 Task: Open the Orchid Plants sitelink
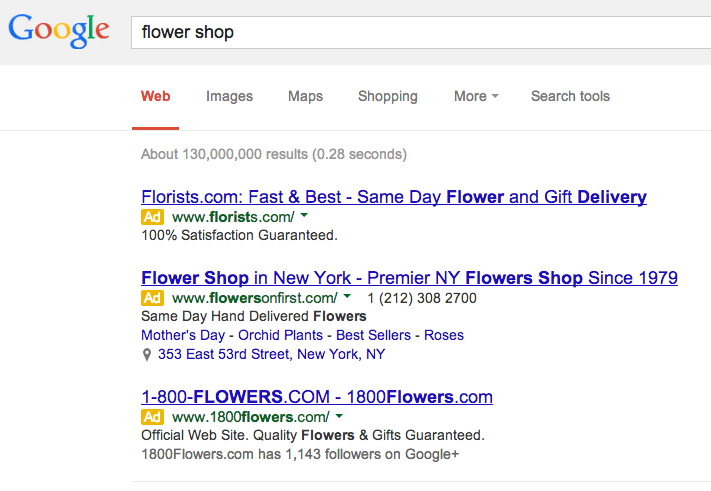tap(280, 335)
